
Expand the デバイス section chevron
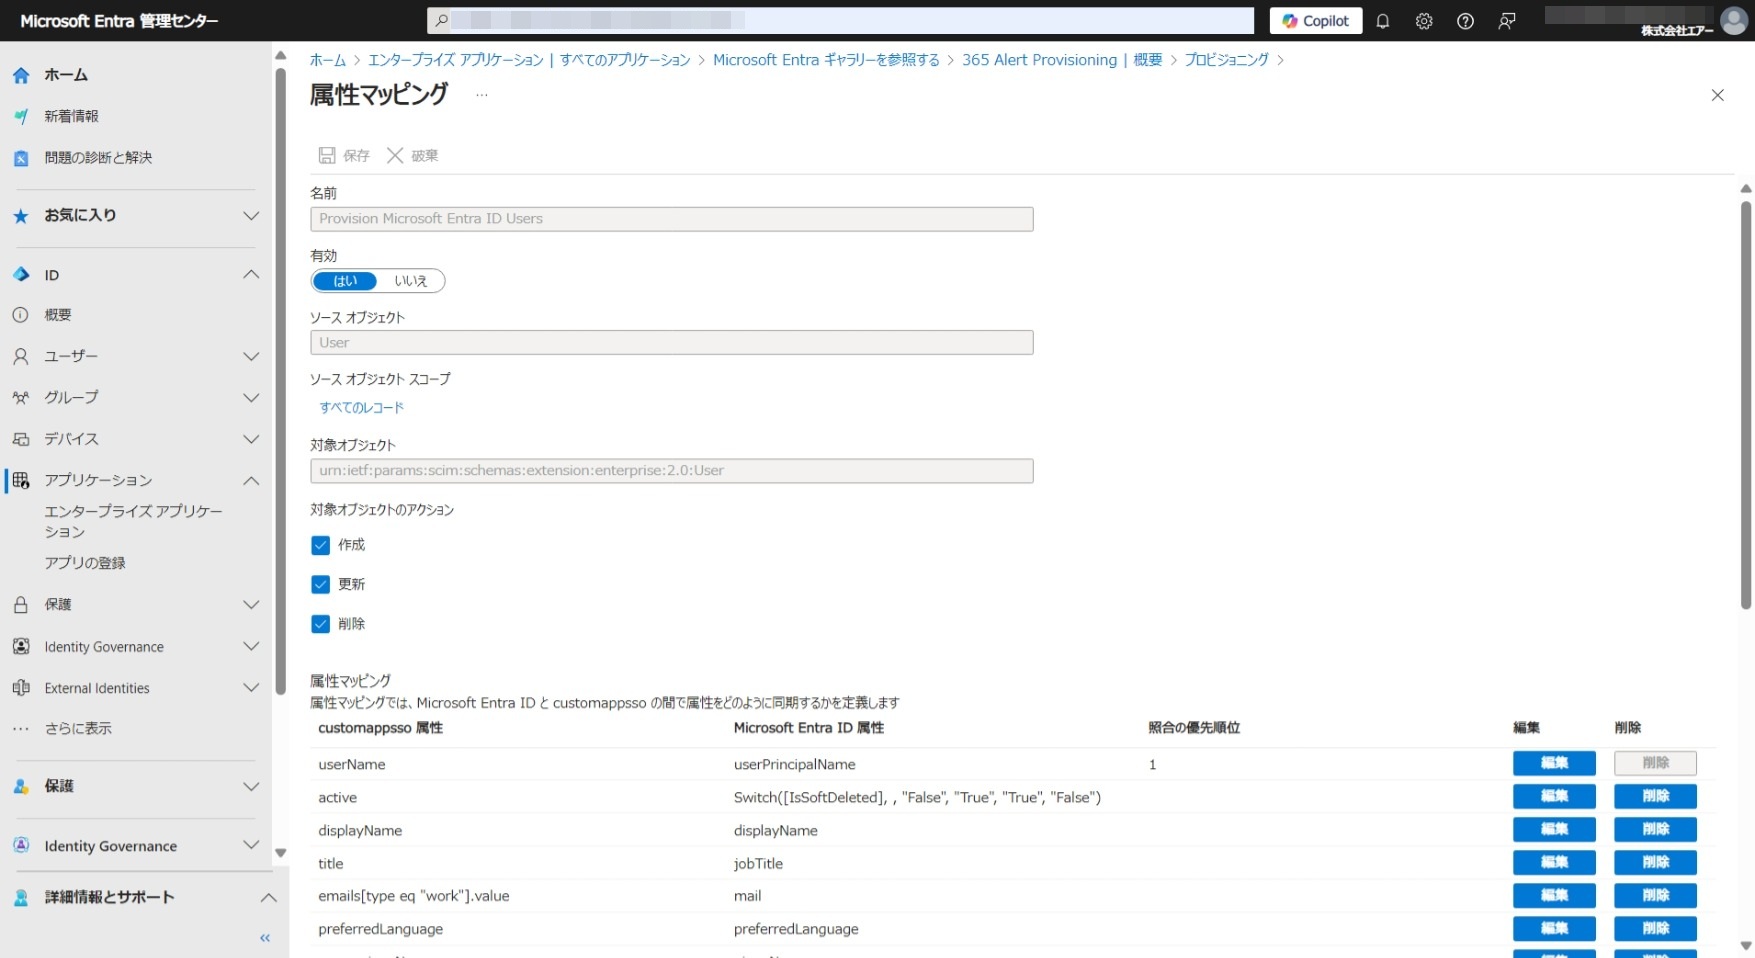[x=251, y=439]
